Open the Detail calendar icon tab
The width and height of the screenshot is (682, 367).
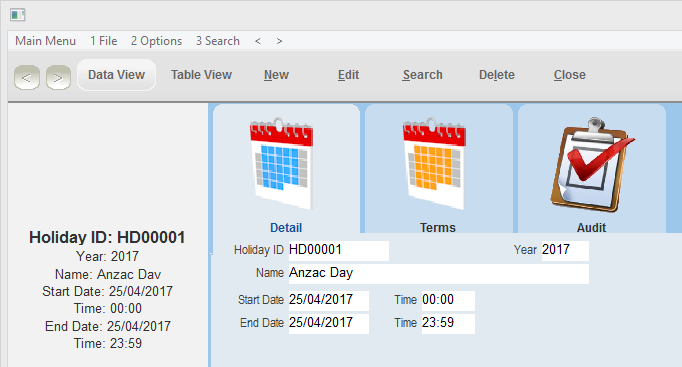click(x=281, y=164)
